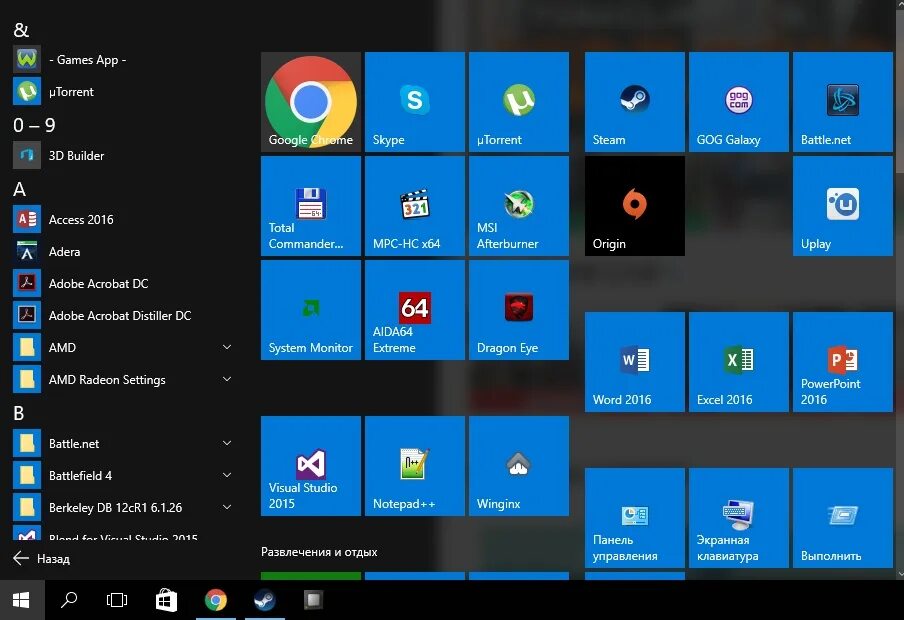Launch Notepad++ from its tile
The width and height of the screenshot is (904, 620).
tap(415, 466)
